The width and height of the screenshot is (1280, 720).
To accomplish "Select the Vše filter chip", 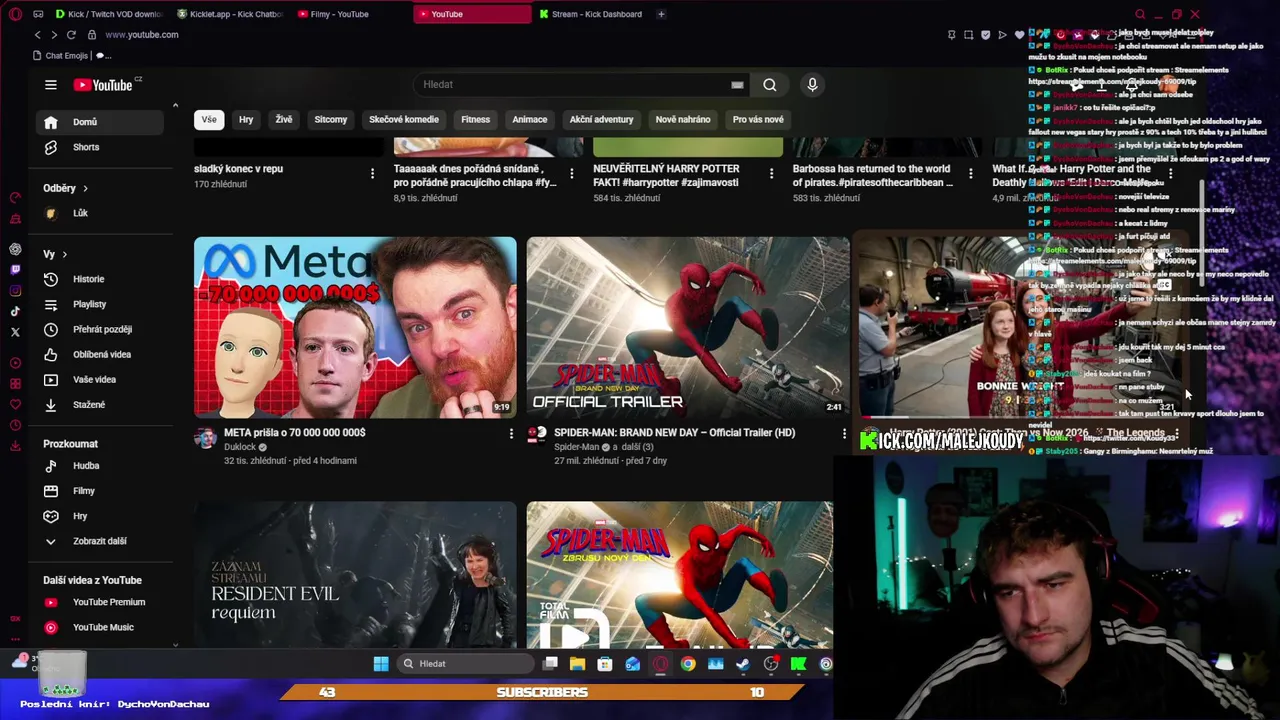I will click(208, 120).
